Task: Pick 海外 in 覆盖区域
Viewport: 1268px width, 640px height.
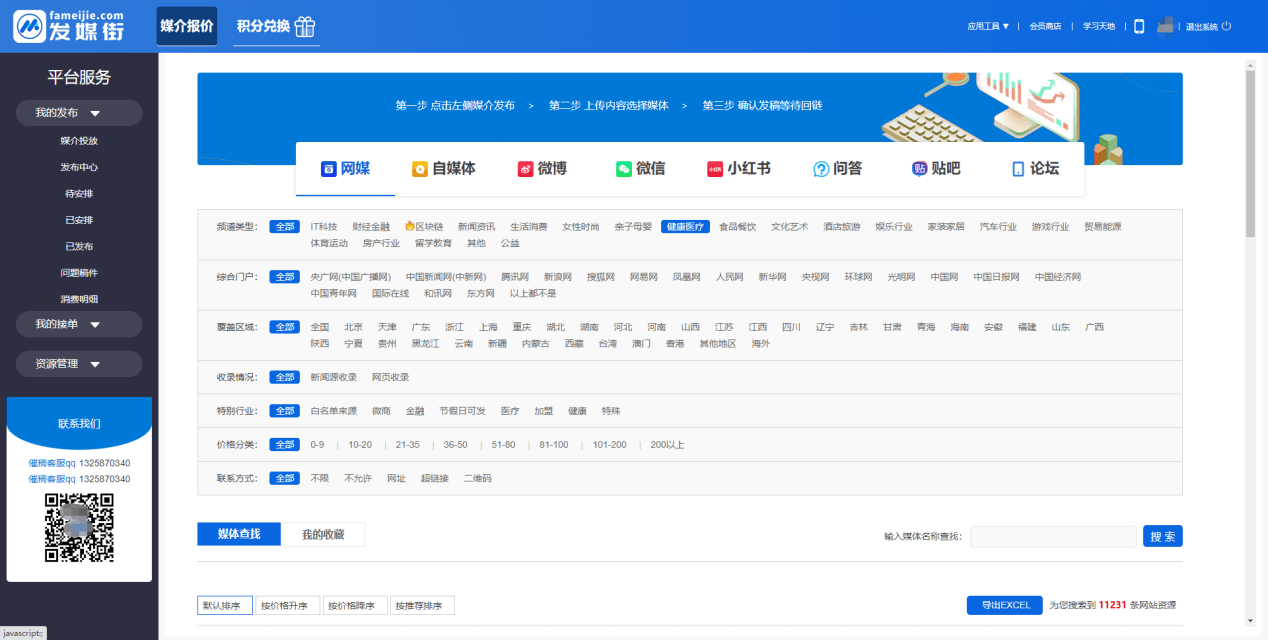Action: [761, 343]
